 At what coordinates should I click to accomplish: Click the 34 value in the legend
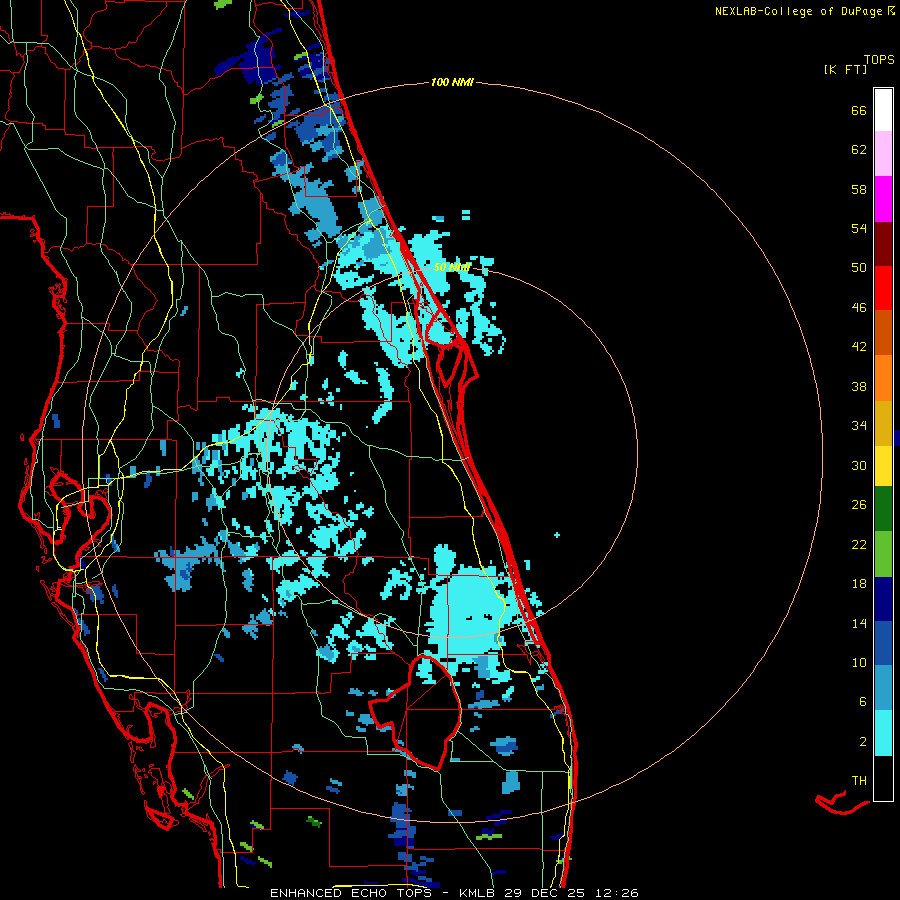click(x=859, y=426)
